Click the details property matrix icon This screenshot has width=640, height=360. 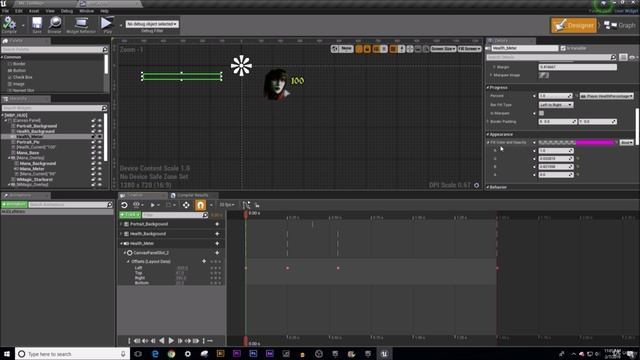click(x=623, y=58)
